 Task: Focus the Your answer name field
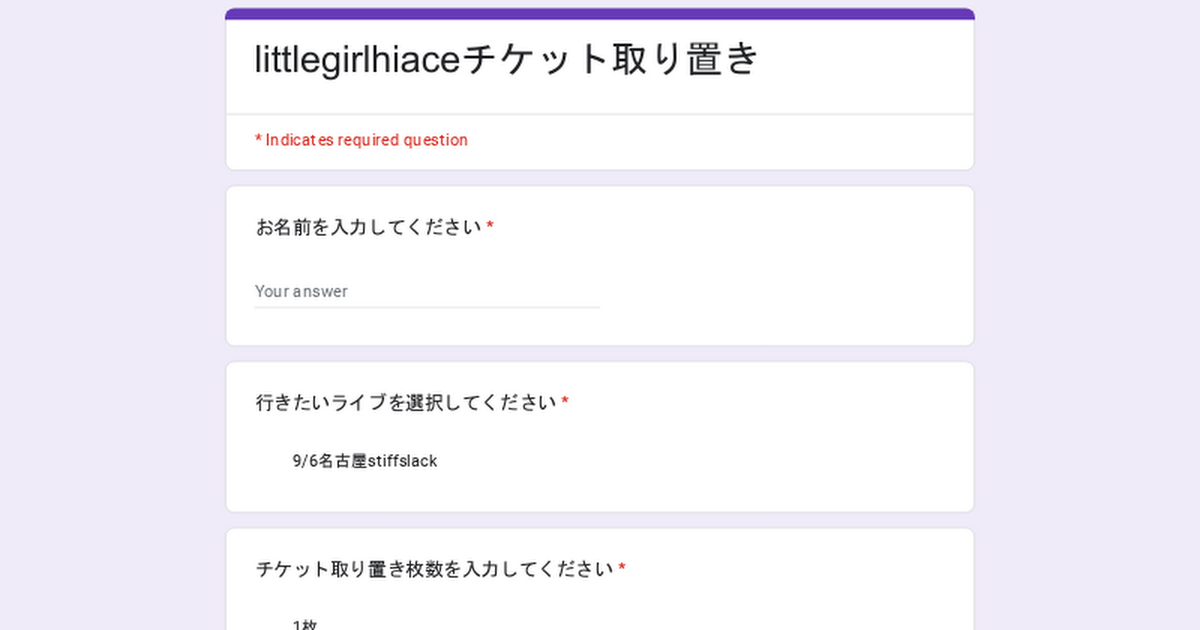pyautogui.click(x=427, y=291)
